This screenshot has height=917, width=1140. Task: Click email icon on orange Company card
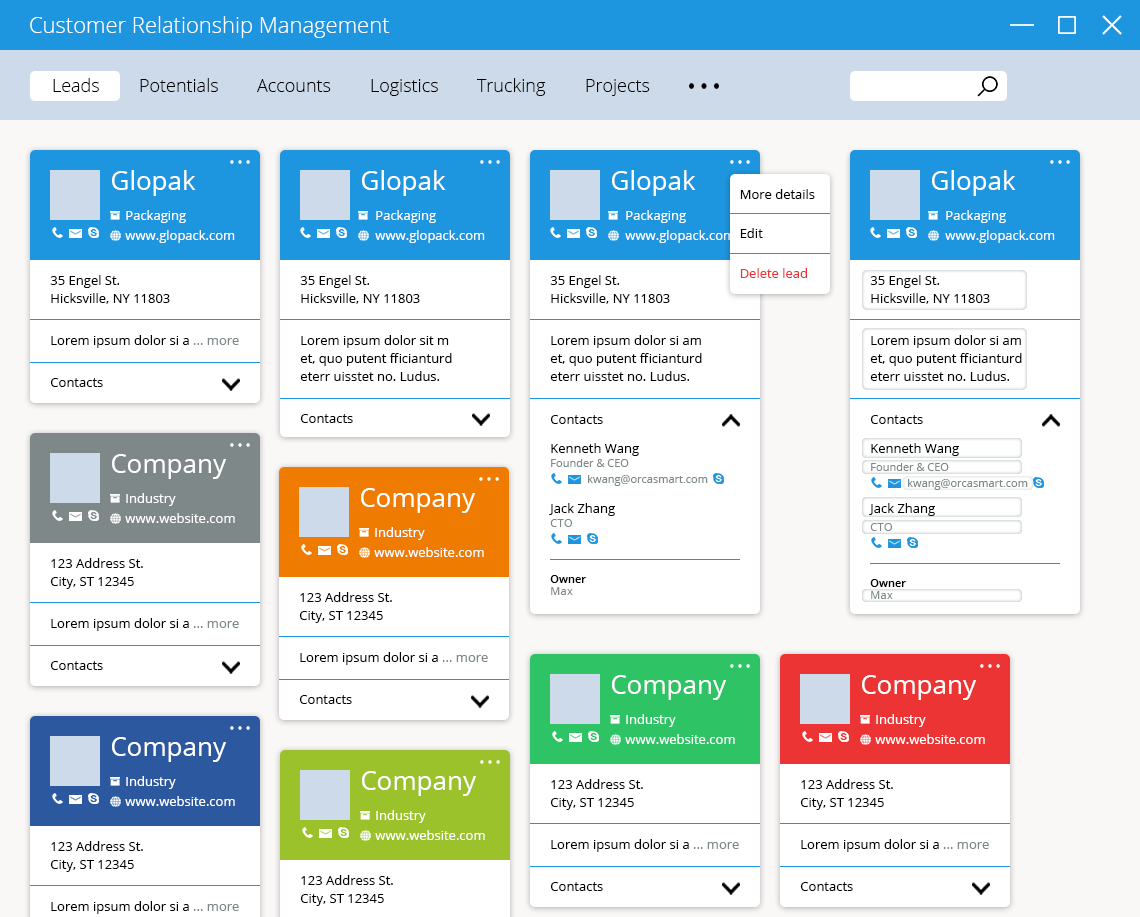click(x=324, y=550)
